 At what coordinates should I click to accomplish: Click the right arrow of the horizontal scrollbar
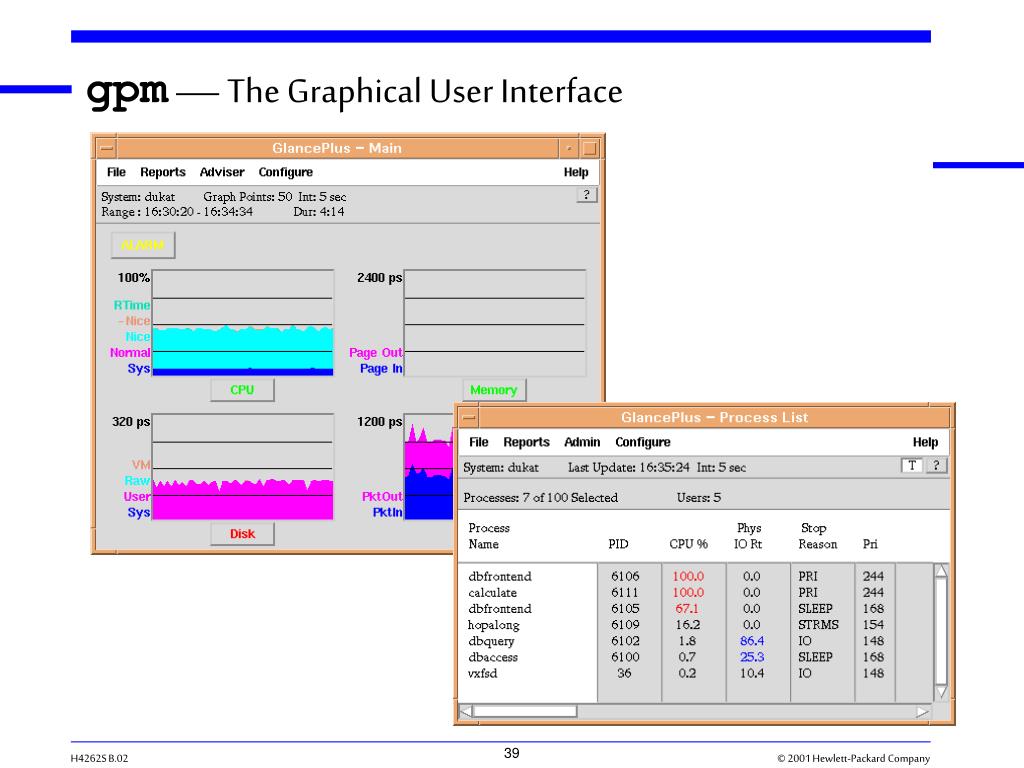921,712
